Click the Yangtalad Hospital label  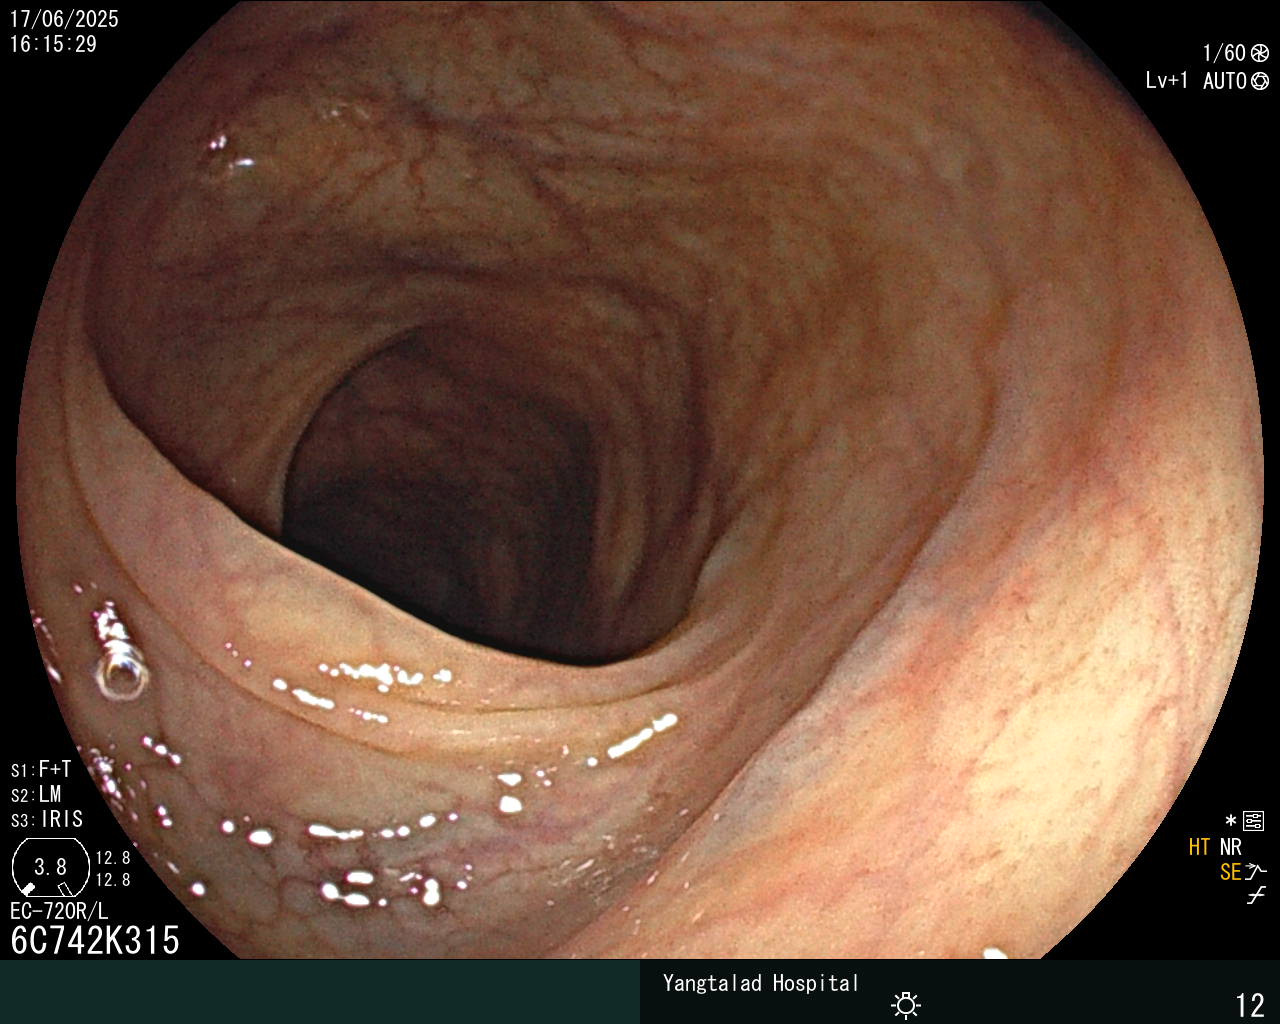(761, 984)
